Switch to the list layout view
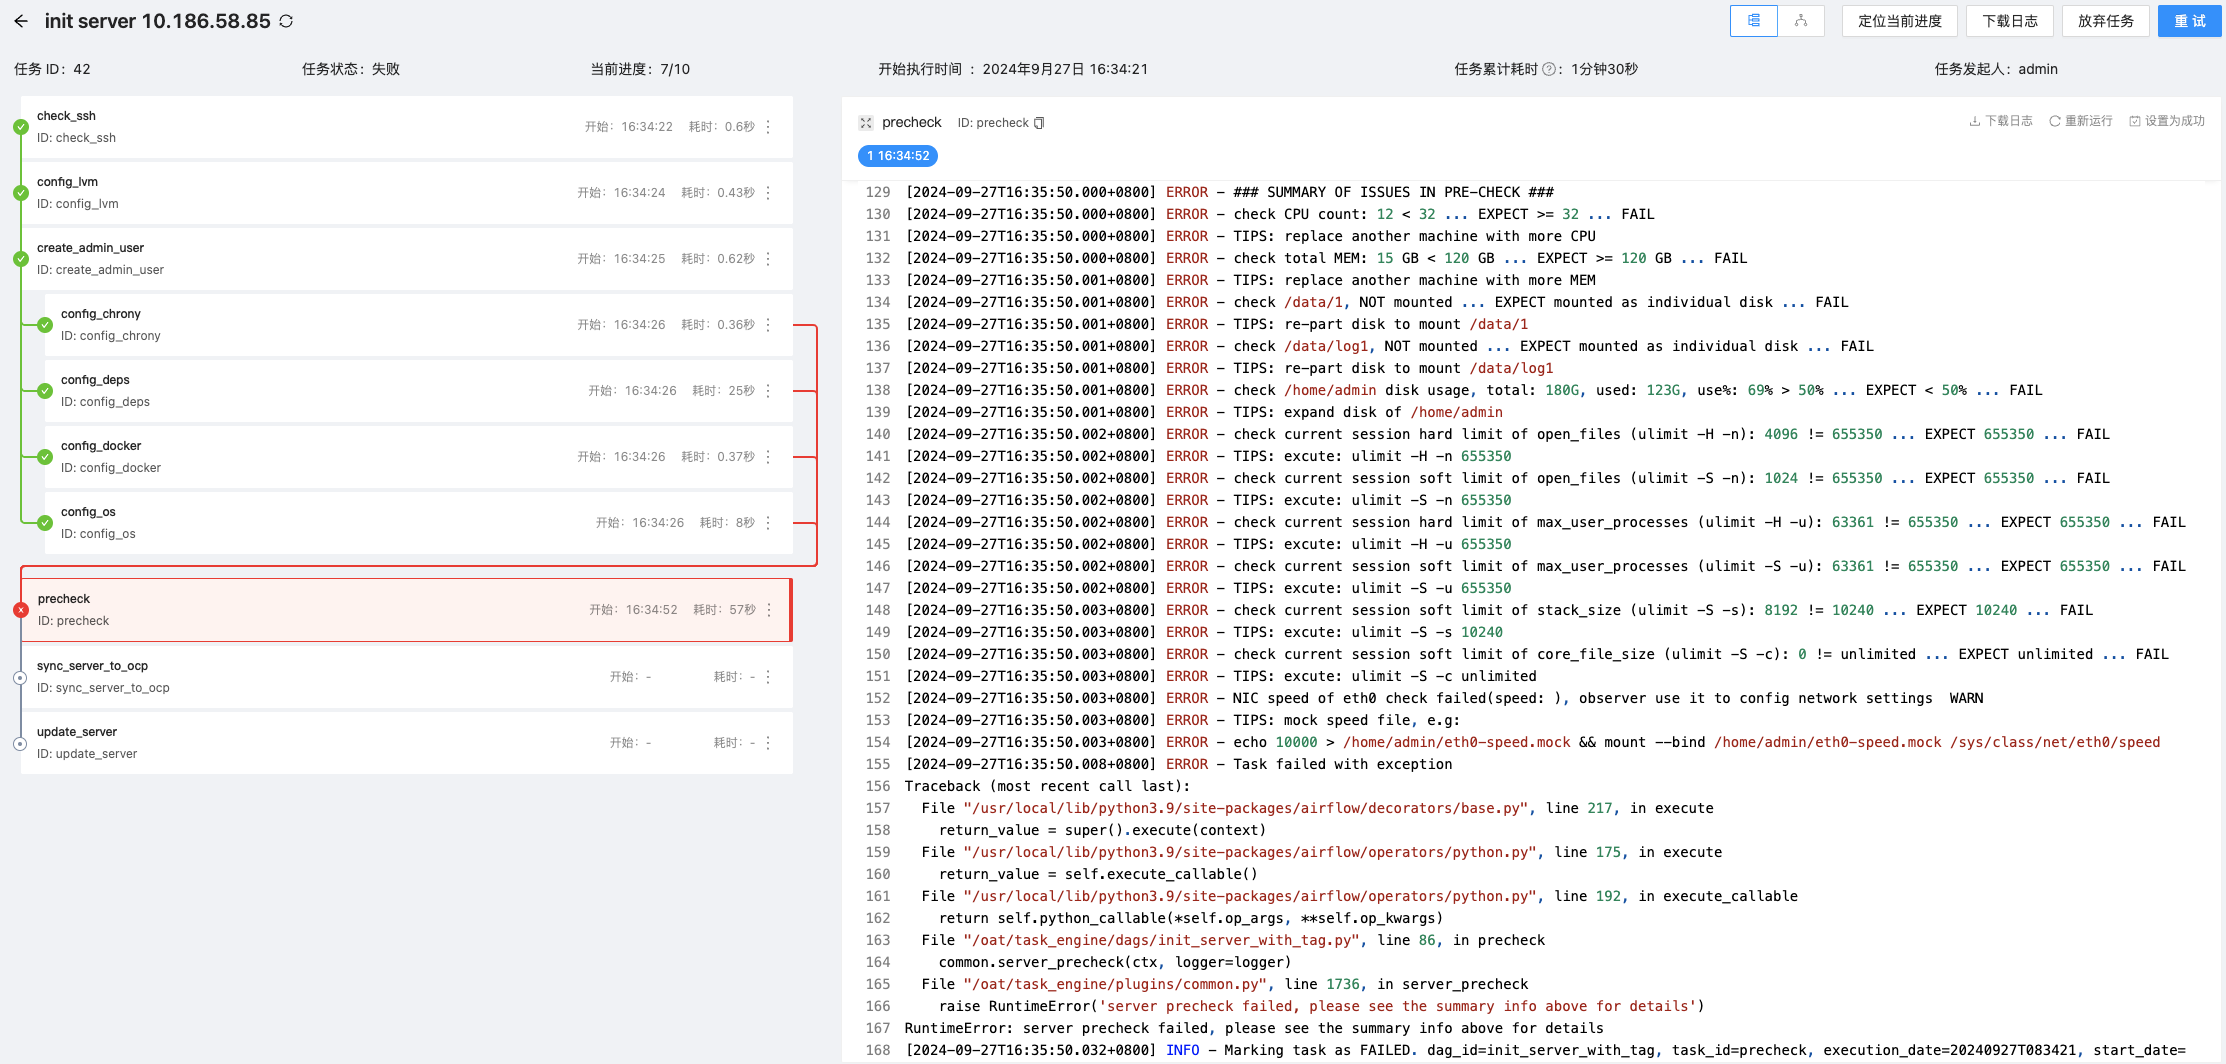 (1753, 21)
